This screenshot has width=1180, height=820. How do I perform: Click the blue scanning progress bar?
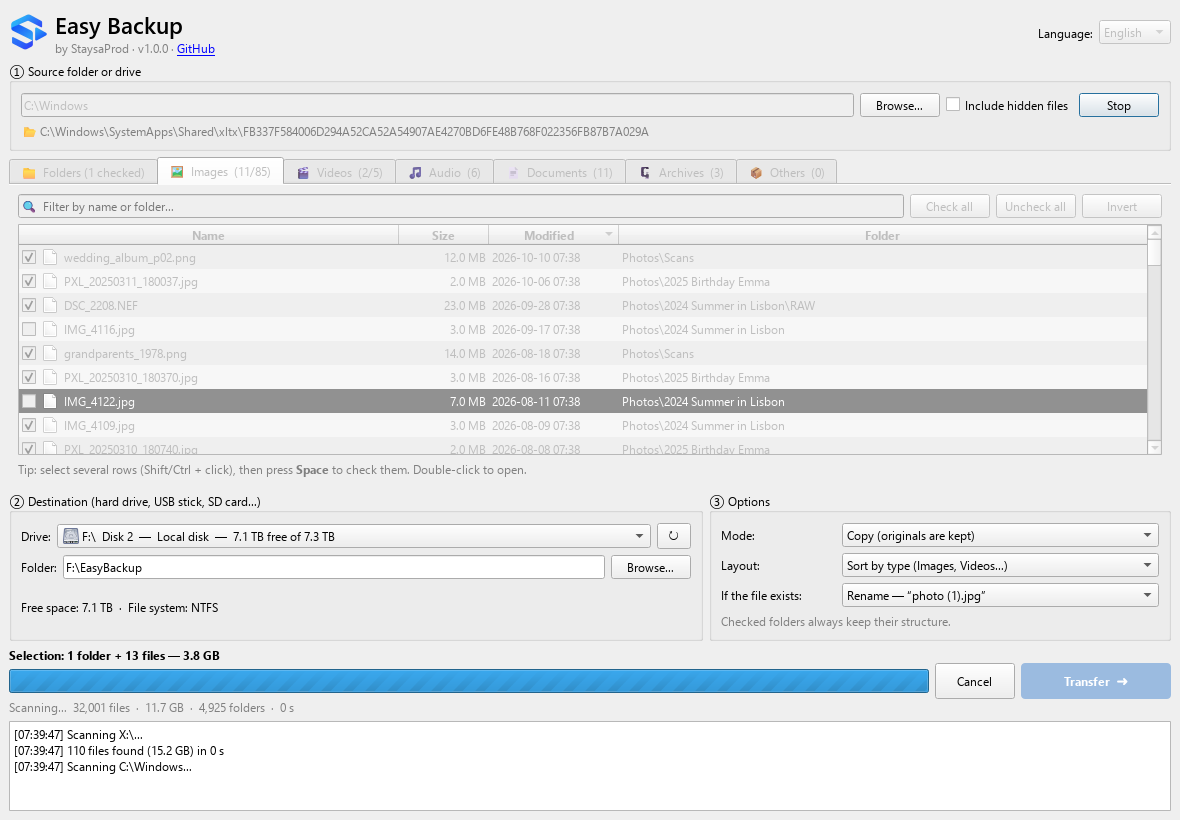[469, 681]
